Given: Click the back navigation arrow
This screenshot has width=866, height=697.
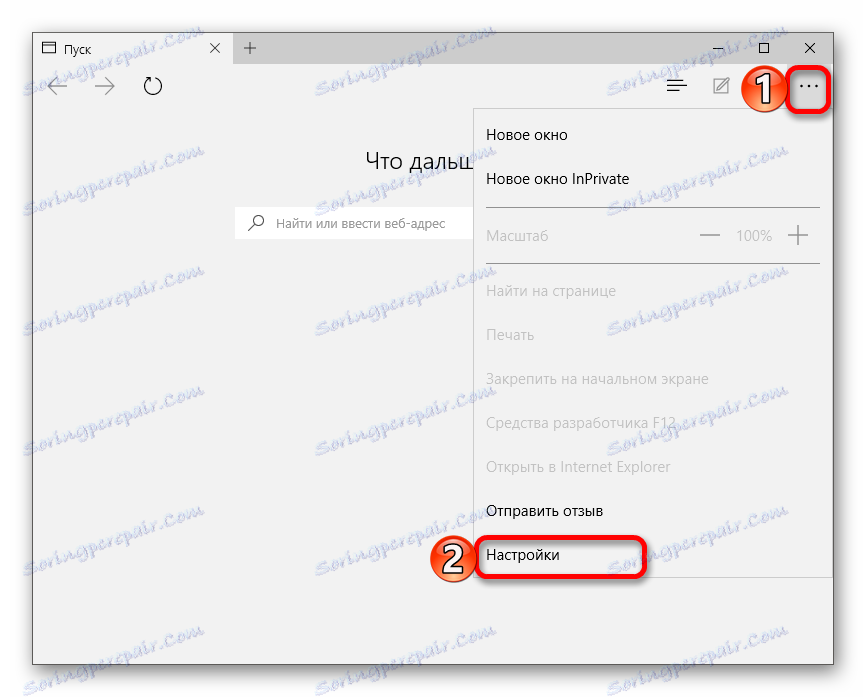Looking at the screenshot, I should pos(57,86).
